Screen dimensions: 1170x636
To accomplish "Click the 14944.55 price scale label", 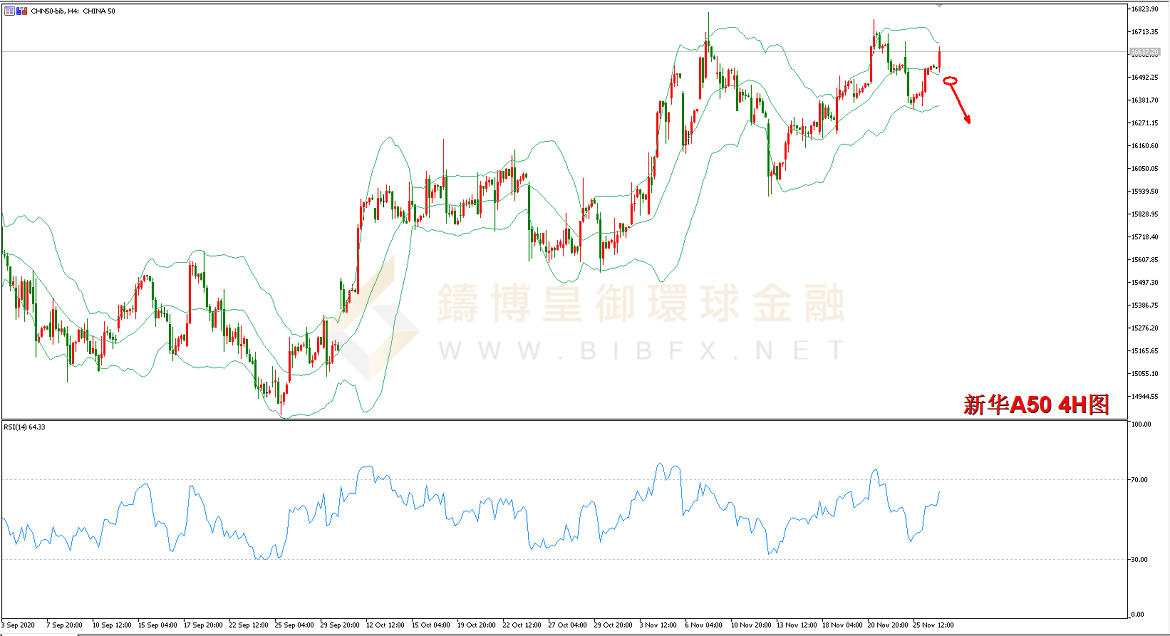I will click(1144, 396).
